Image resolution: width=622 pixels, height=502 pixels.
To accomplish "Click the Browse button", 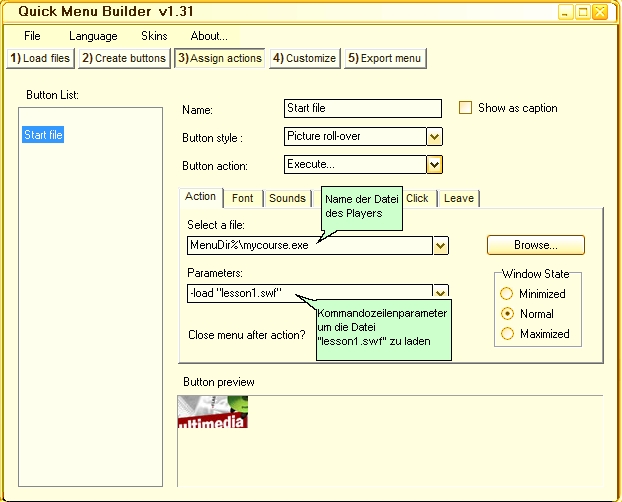I will pos(535,245).
